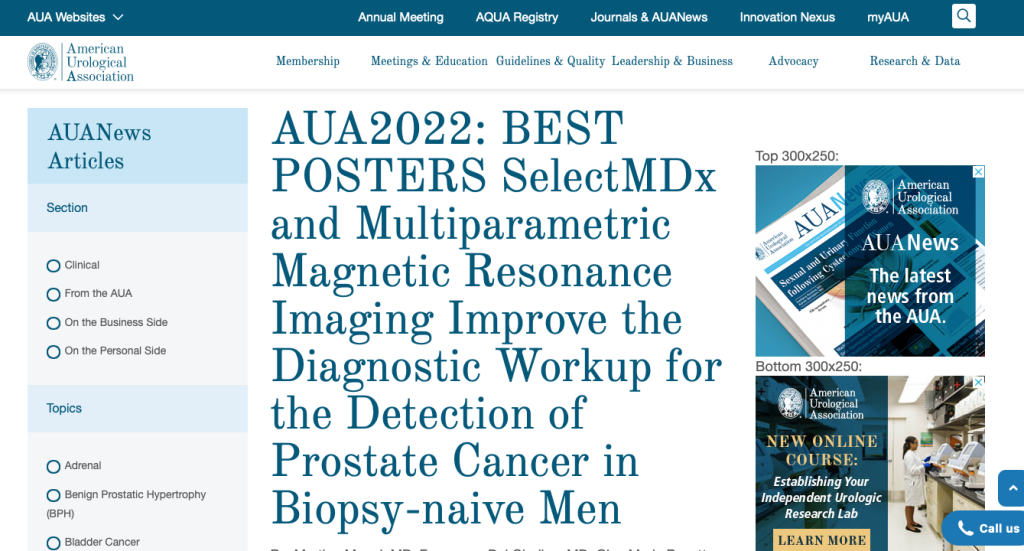Image resolution: width=1024 pixels, height=551 pixels.
Task: Open Leadership & Business menu
Action: (672, 61)
